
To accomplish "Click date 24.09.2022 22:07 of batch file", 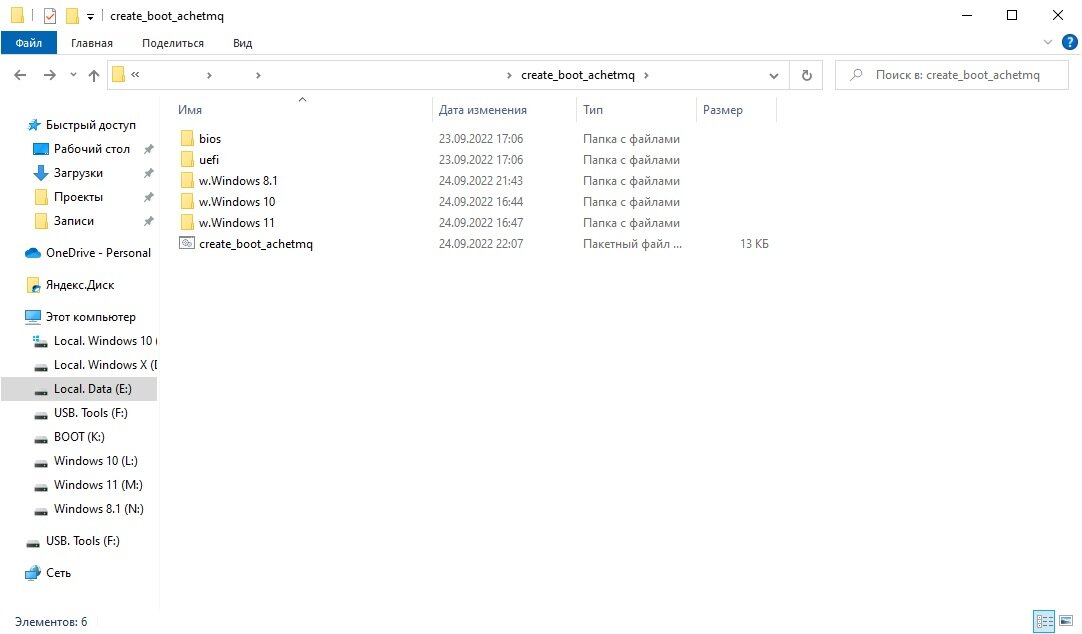I will click(481, 244).
